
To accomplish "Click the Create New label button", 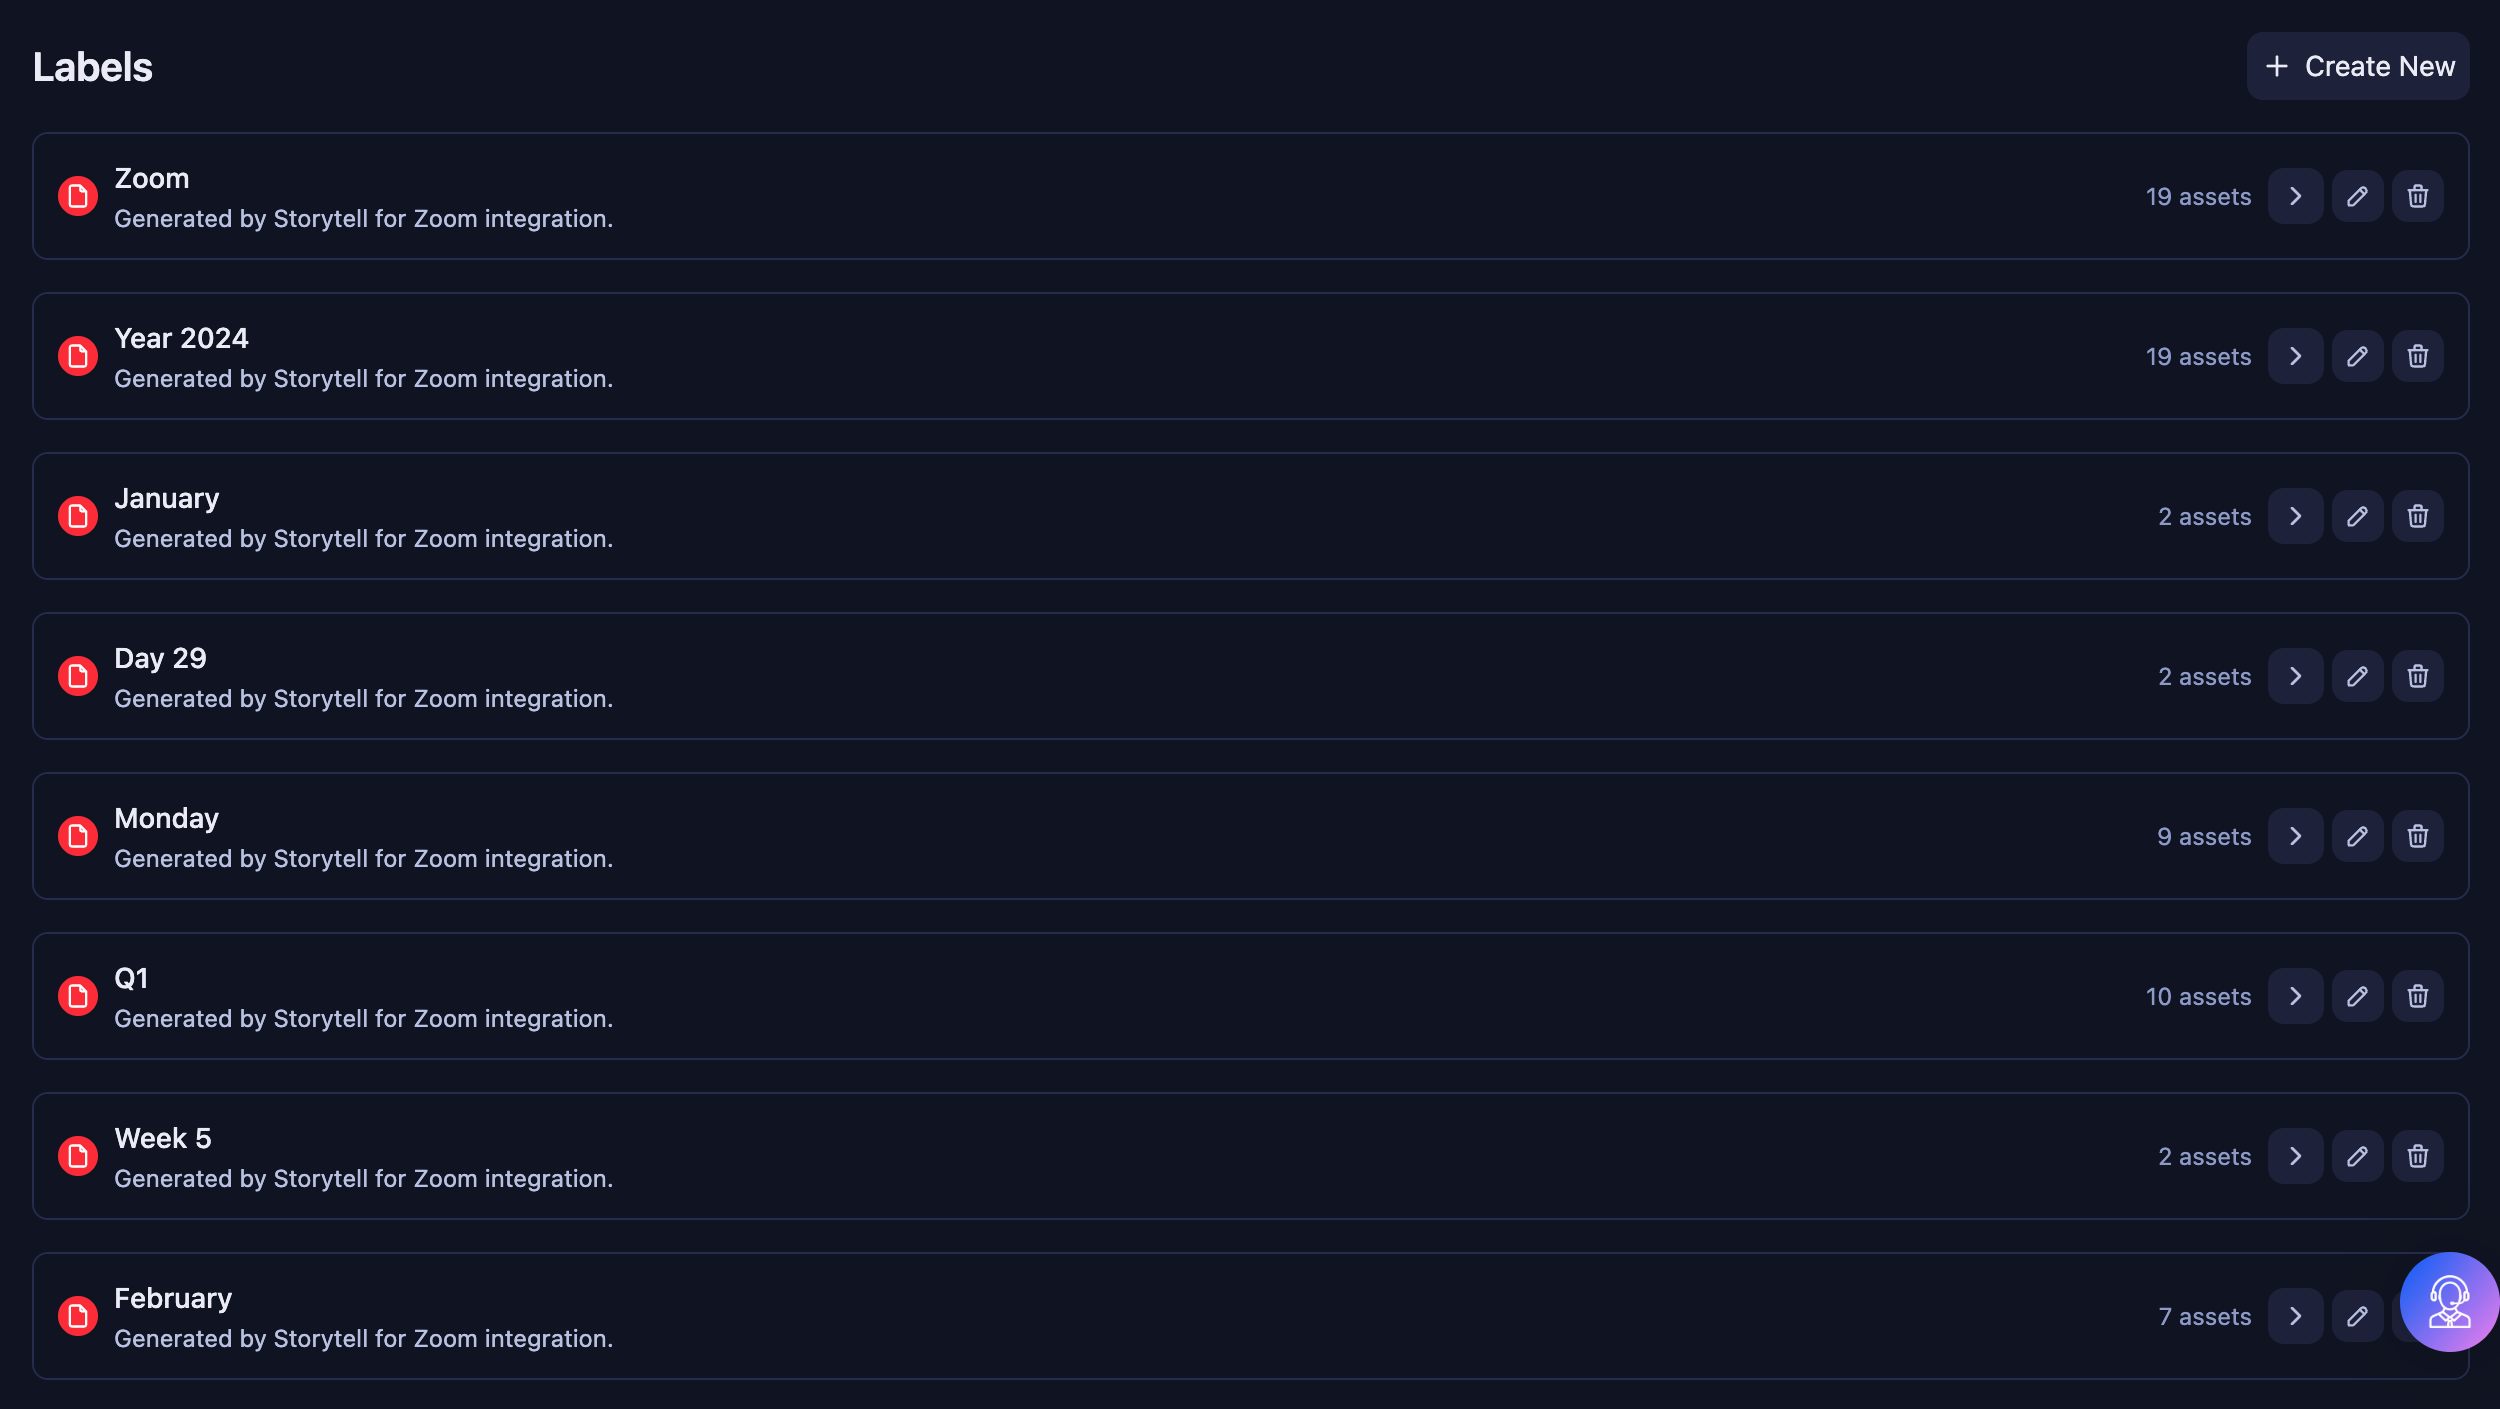I will tap(2357, 66).
